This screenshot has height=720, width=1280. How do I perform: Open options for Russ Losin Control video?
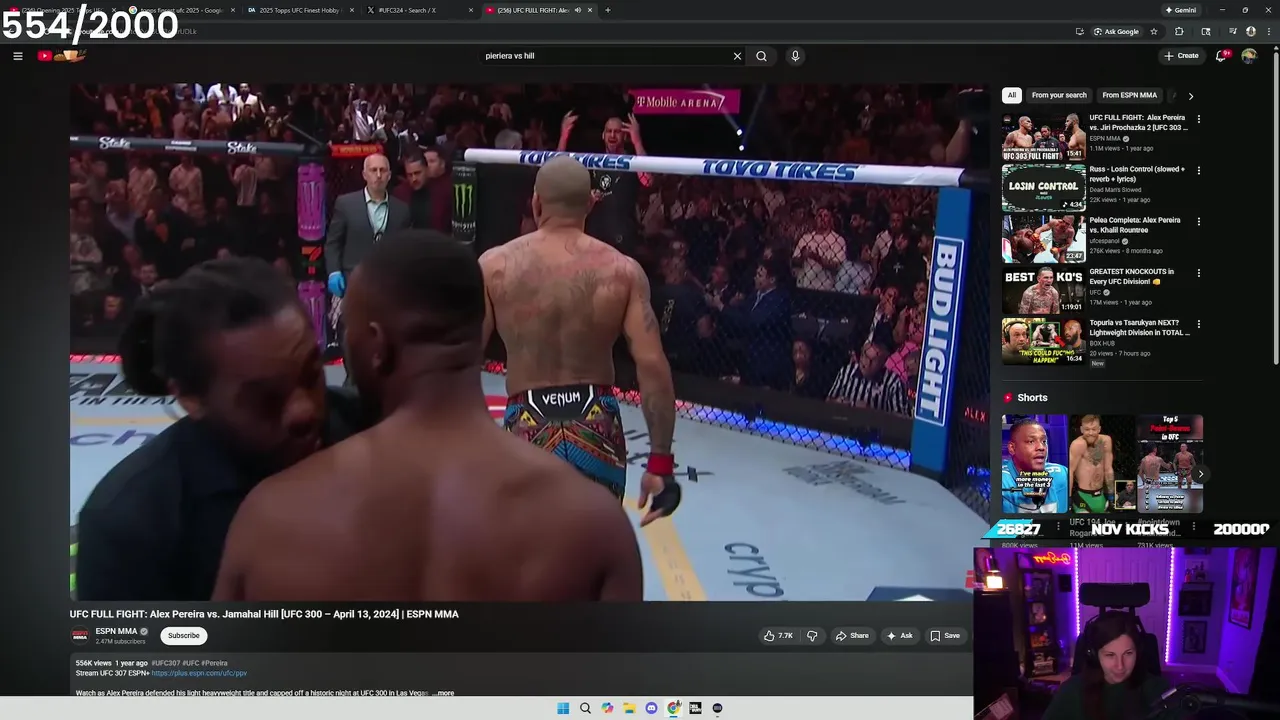pos(1198,170)
